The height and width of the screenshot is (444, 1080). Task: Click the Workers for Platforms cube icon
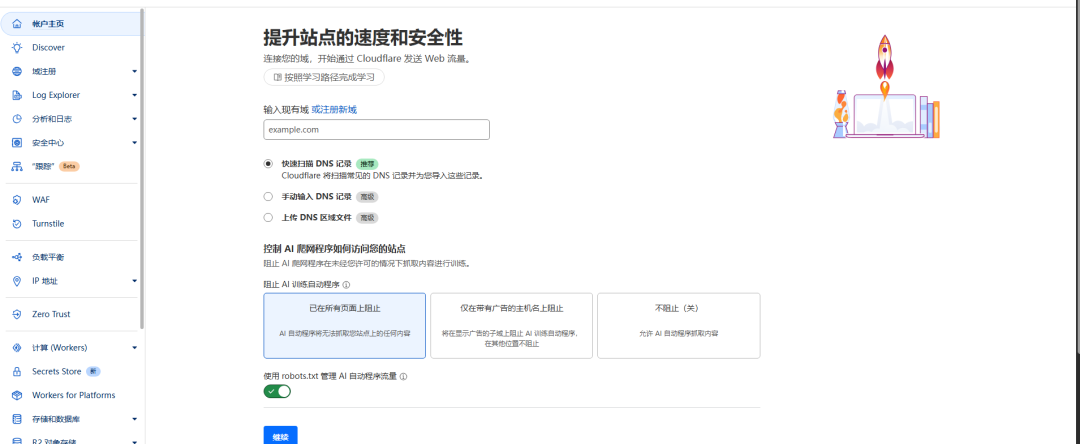pos(17,395)
